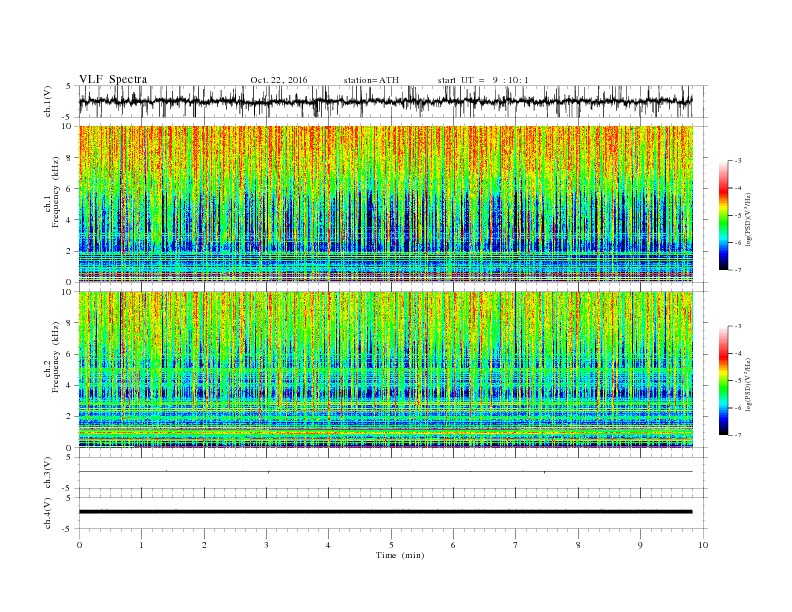Click the "-7" label on ch.1 colorbar

tap(738, 270)
